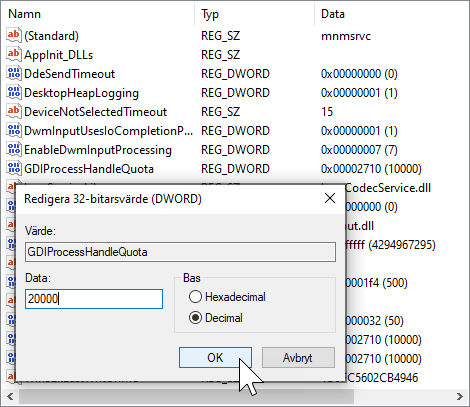470x407 pixels.
Task: Click into the Data value field
Action: tap(94, 299)
